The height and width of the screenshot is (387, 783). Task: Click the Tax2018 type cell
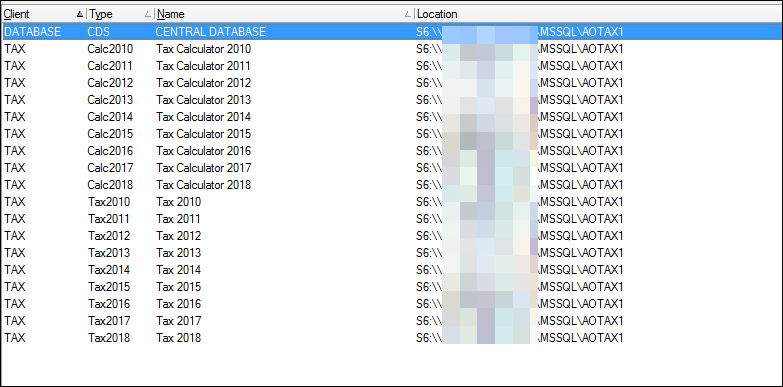(109, 338)
